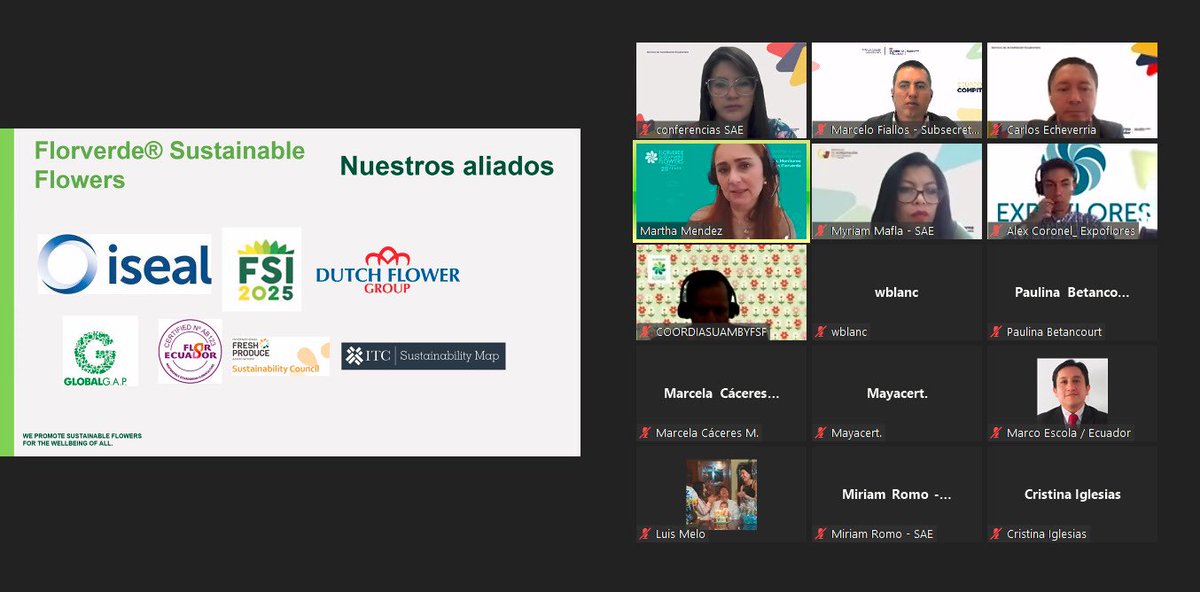This screenshot has width=1200, height=592.
Task: Select the Mayacert. participant tile
Action: click(897, 393)
